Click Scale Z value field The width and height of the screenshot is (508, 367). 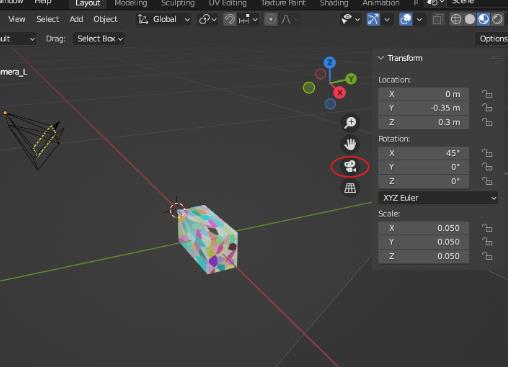coord(423,256)
